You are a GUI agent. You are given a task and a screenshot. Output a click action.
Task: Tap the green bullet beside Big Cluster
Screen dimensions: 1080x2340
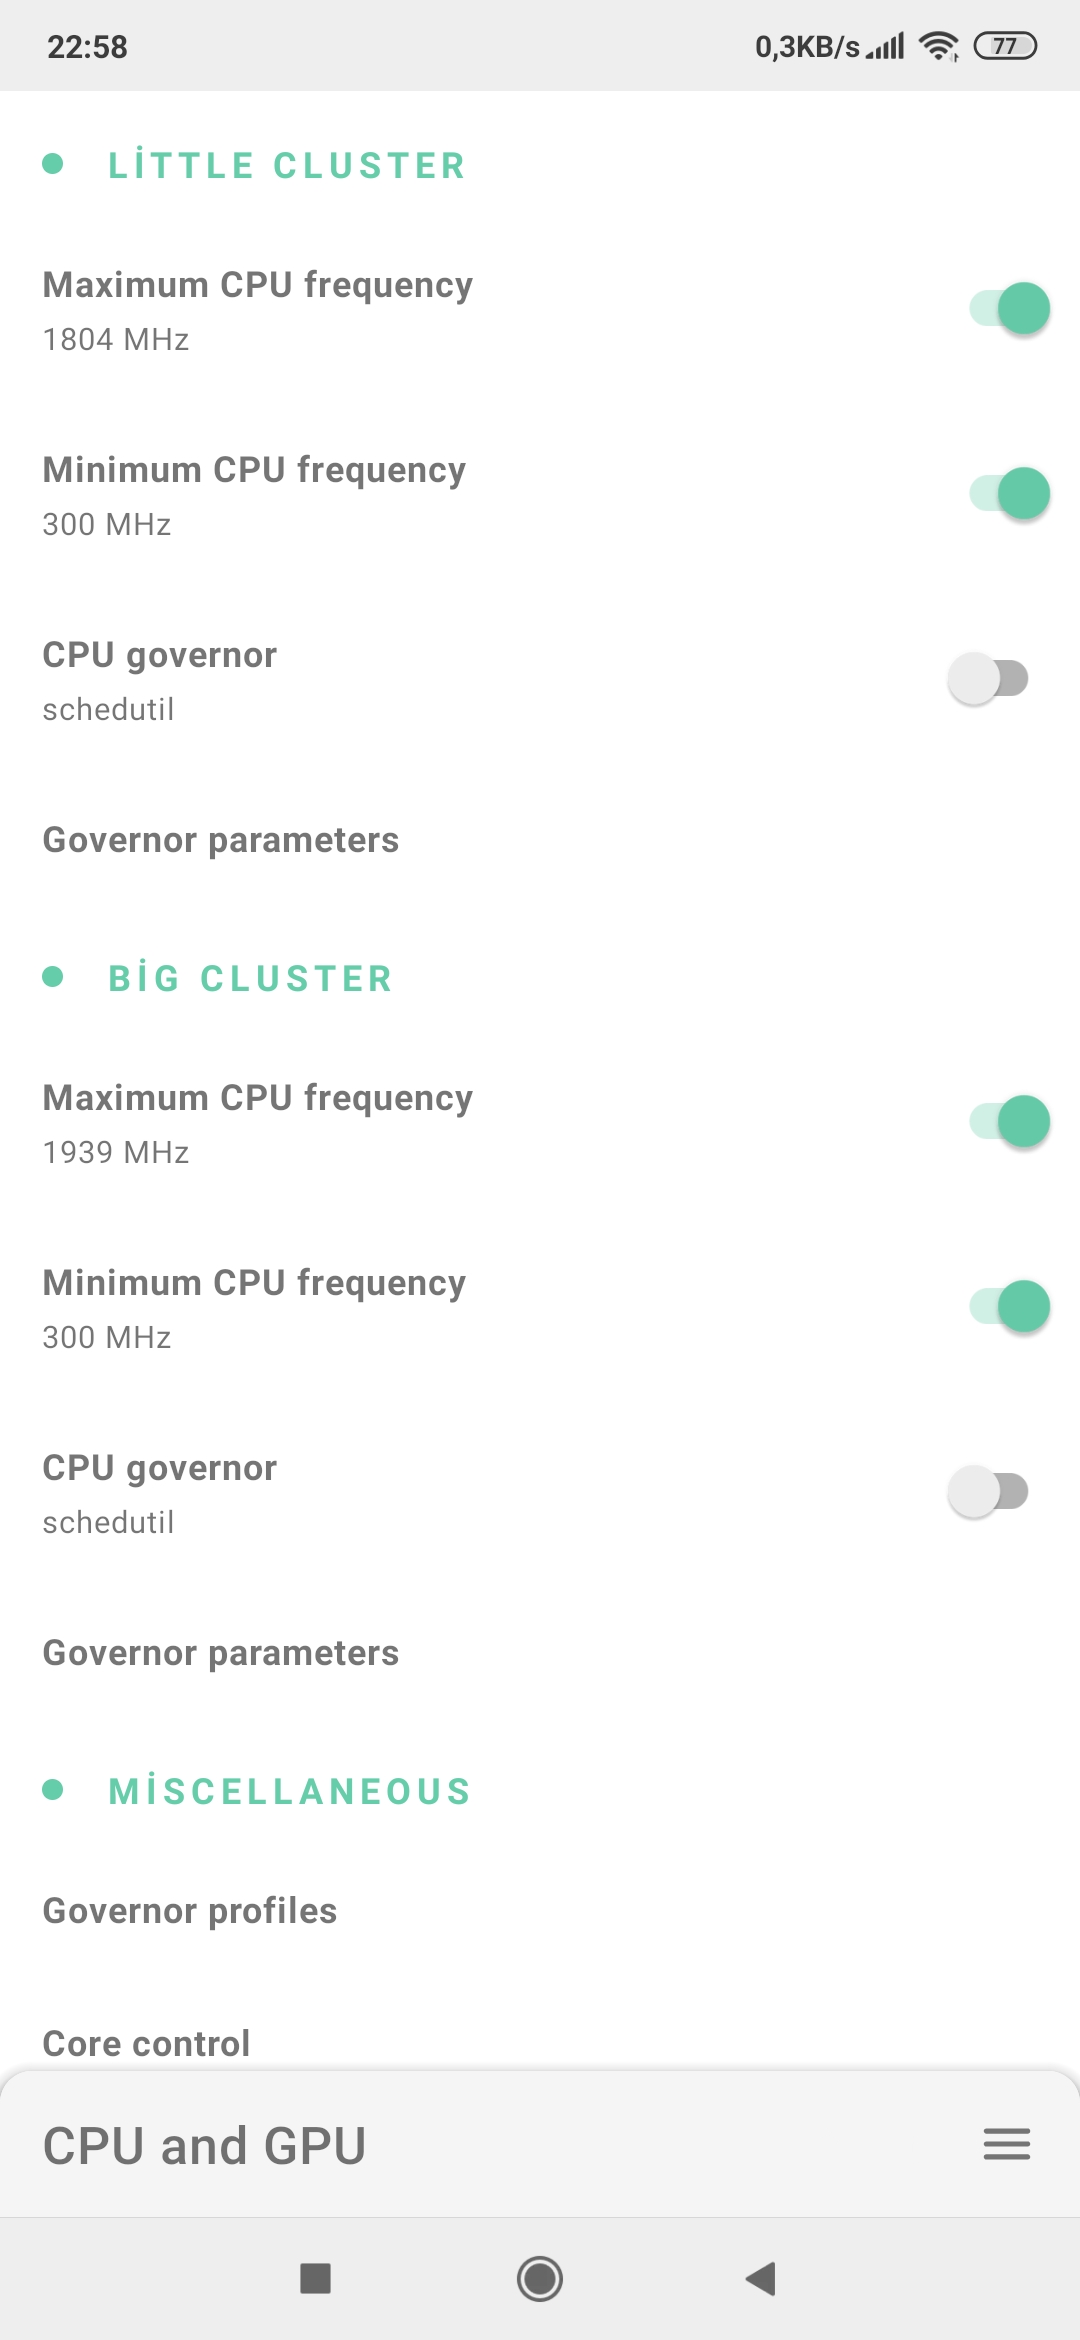pyautogui.click(x=53, y=976)
